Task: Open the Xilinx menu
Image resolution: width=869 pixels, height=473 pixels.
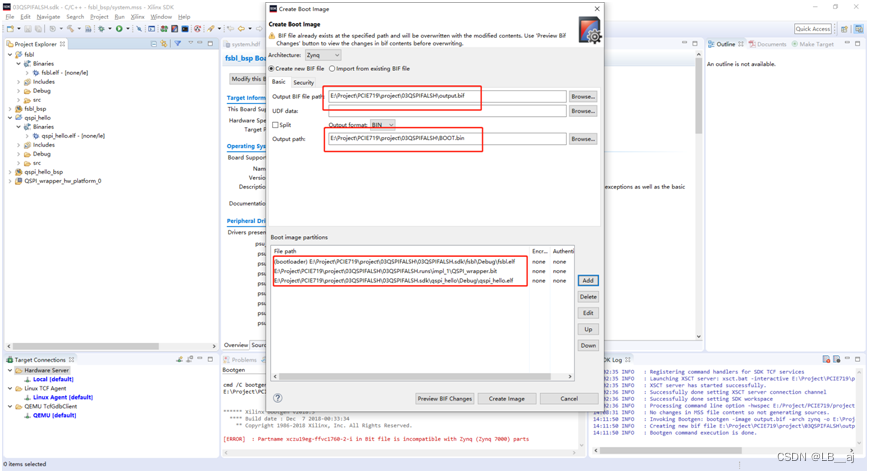Action: pos(137,17)
